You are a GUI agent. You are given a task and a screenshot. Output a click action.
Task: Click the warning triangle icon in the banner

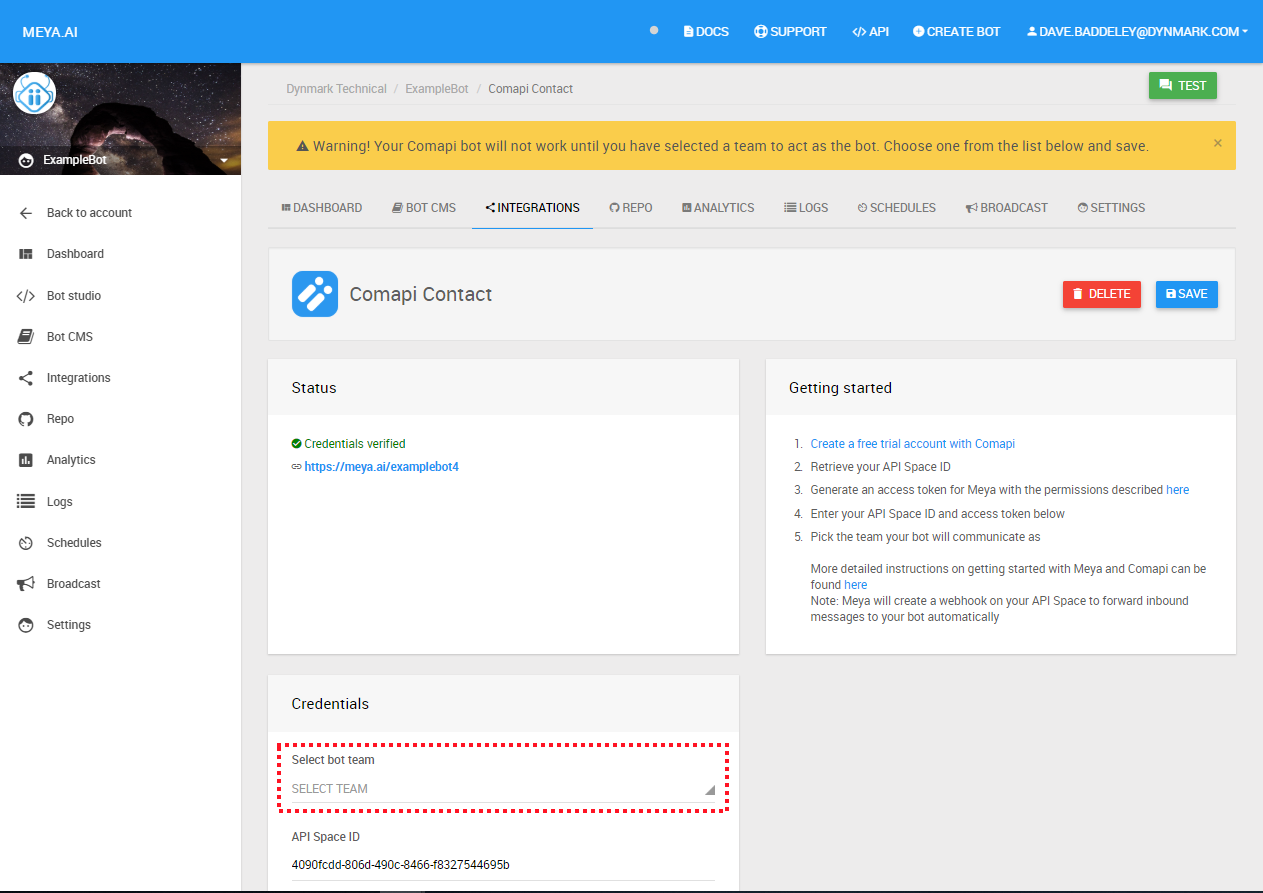tap(303, 146)
